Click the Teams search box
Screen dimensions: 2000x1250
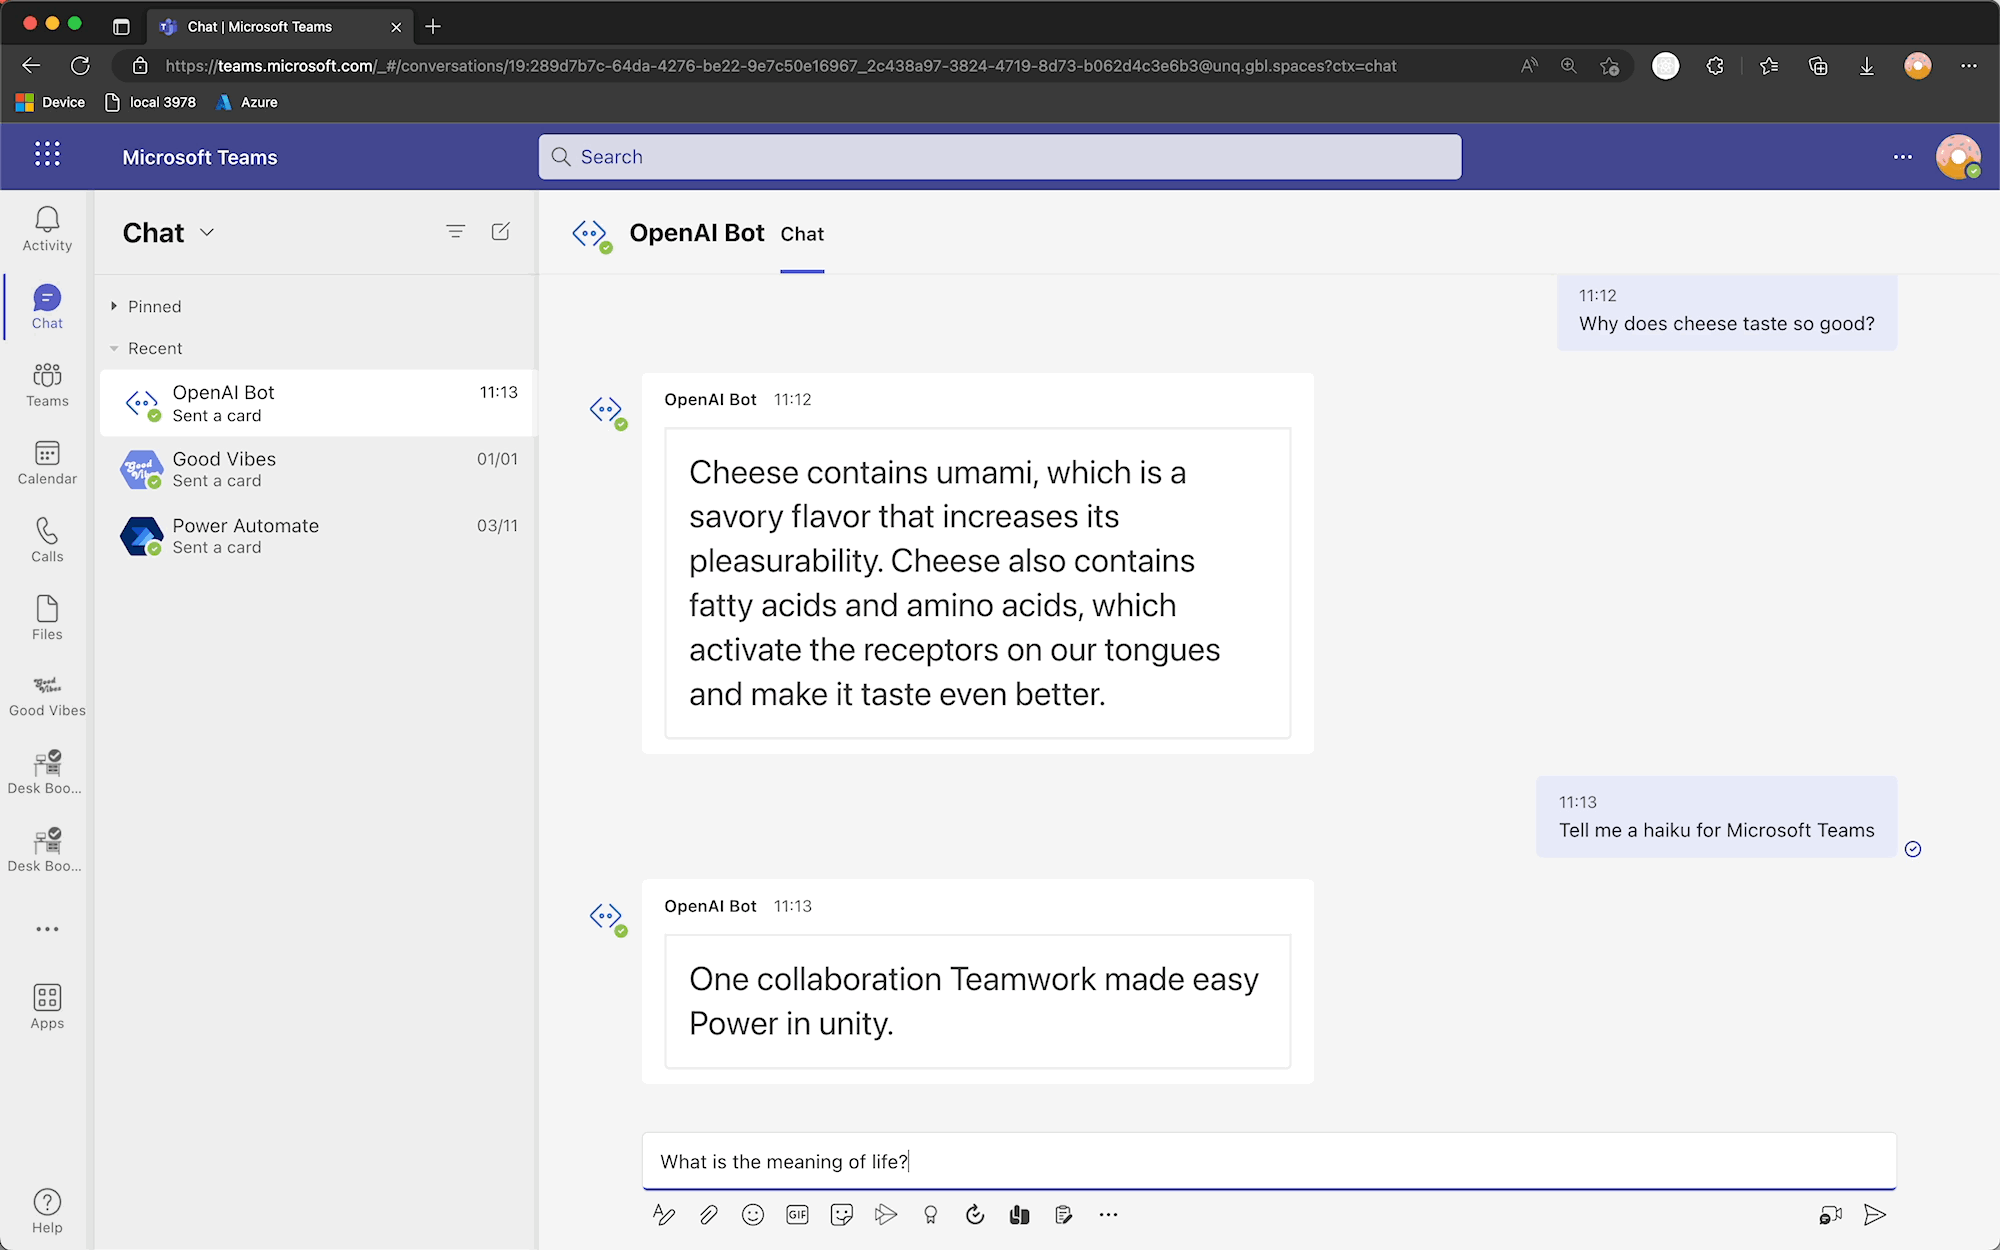coord(1000,157)
